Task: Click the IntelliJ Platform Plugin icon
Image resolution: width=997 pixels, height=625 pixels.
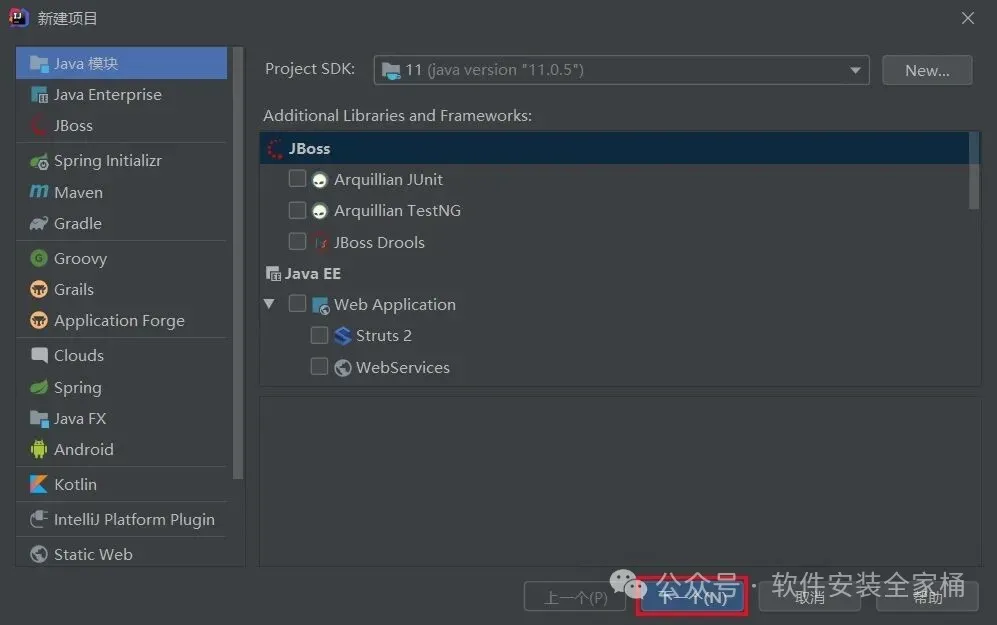Action: point(39,519)
